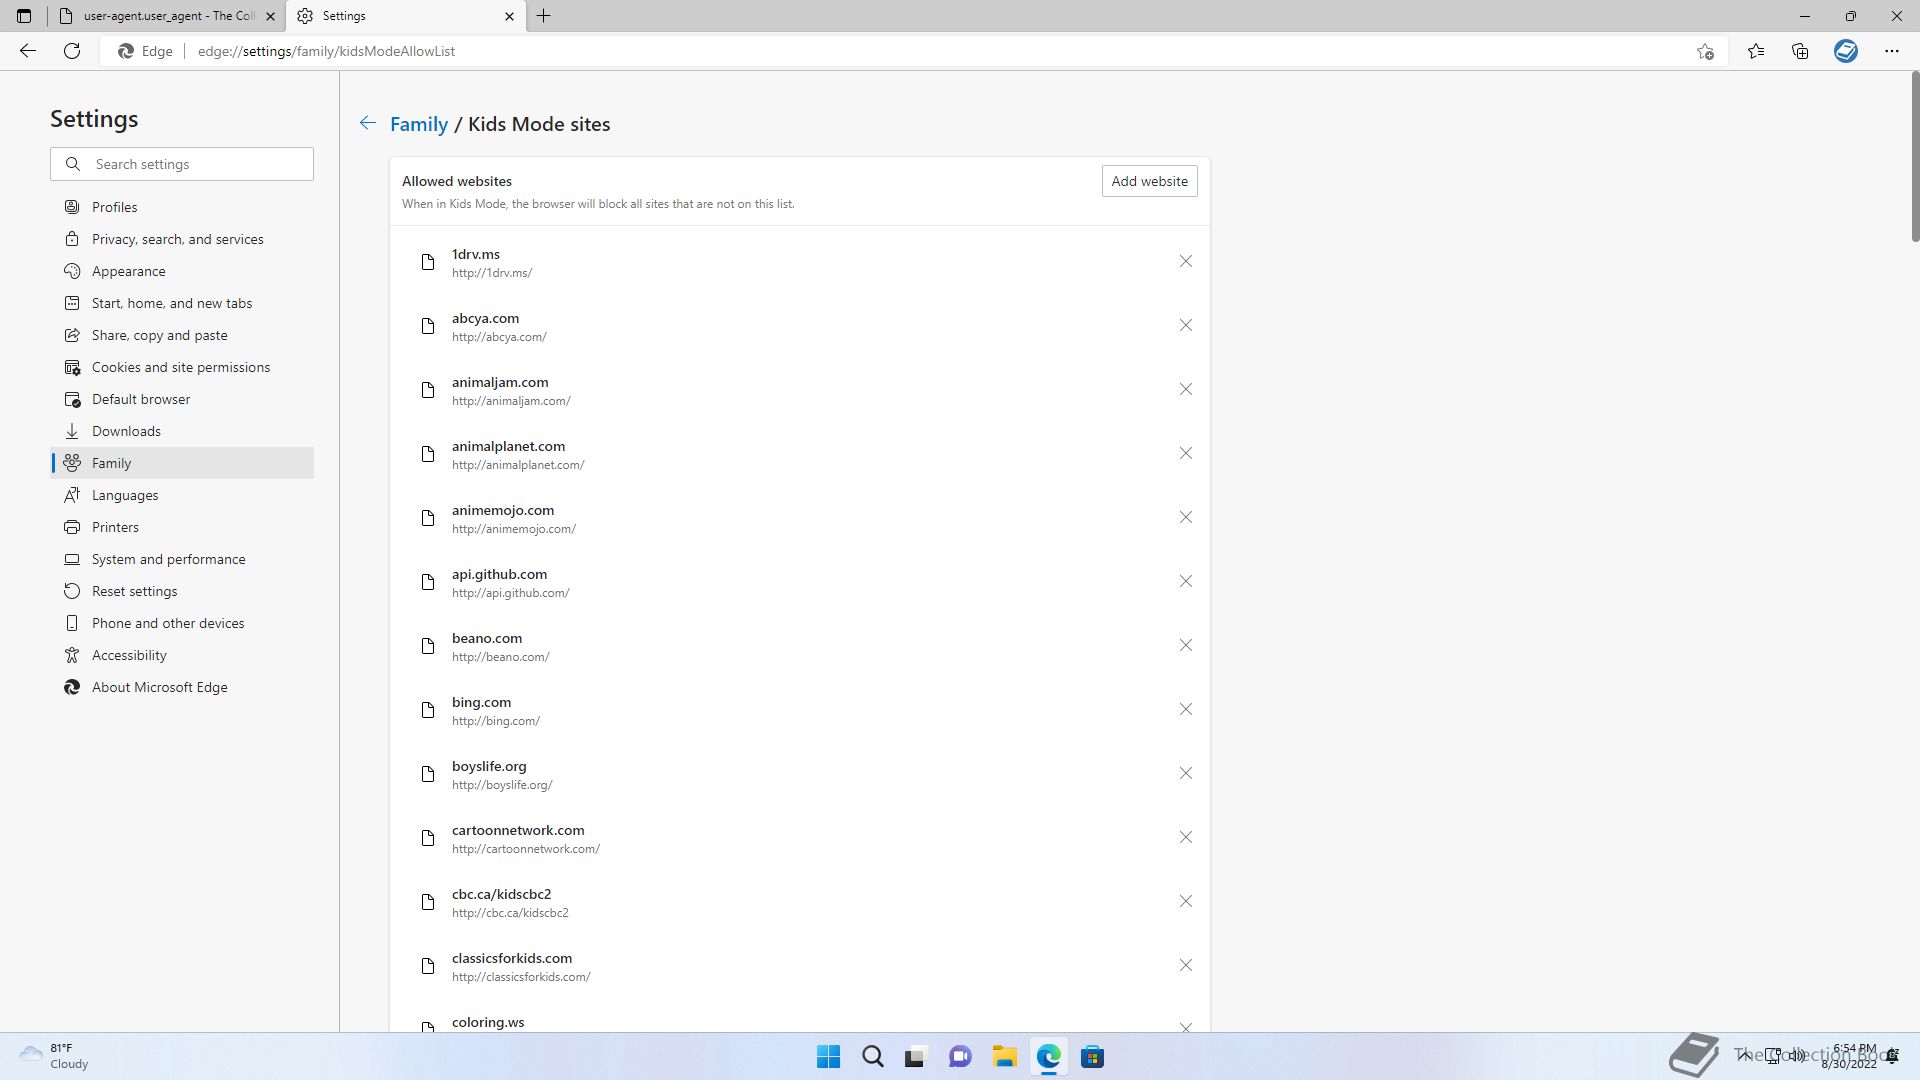The width and height of the screenshot is (1920, 1080).
Task: Remove cbc.ca/kidscbc2 from allowed list
Action: [1185, 902]
